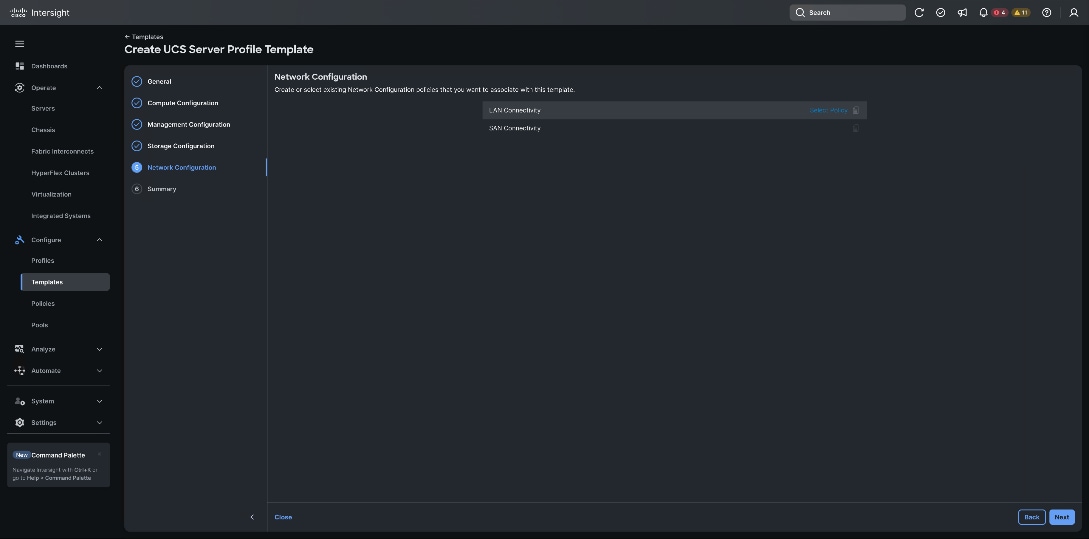The height and width of the screenshot is (539, 1089).
Task: Open Integrated Systems in the sidebar
Action: (x=61, y=216)
